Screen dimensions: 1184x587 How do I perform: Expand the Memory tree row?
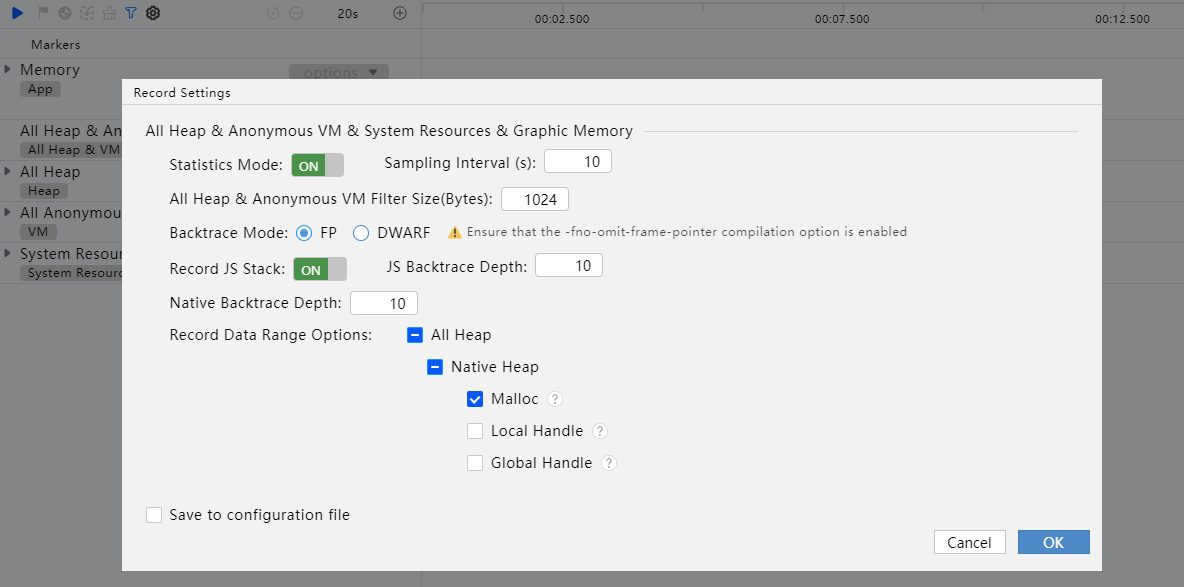(x=8, y=69)
